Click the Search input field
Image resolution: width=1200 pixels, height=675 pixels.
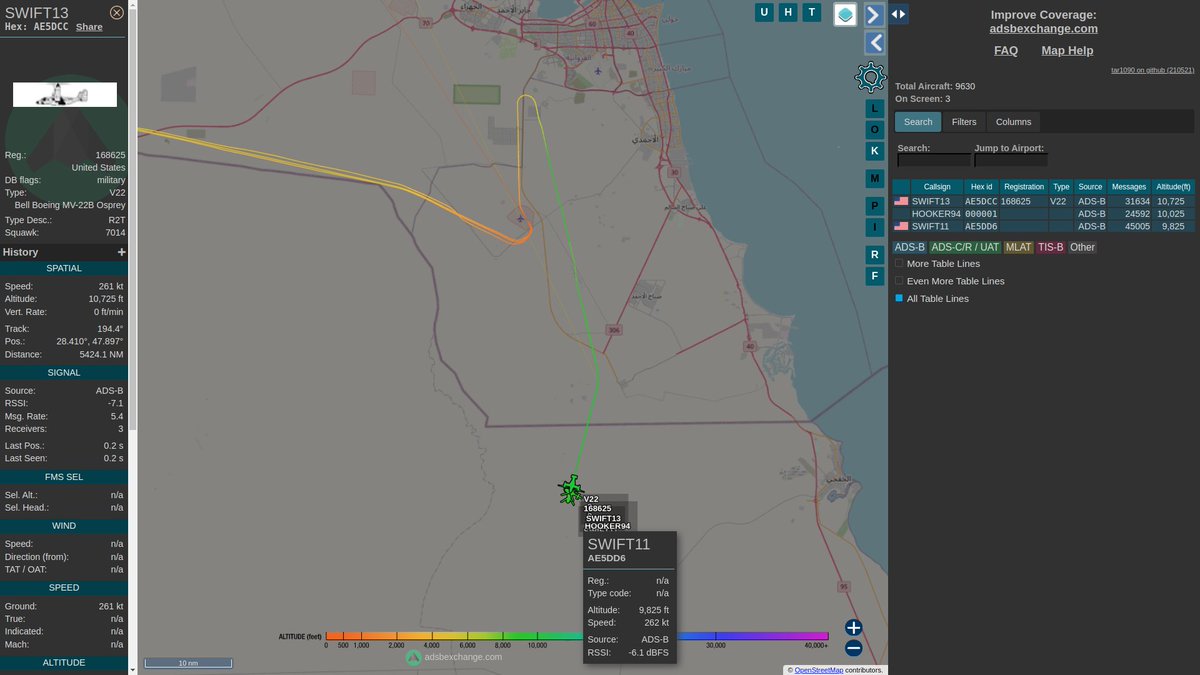pyautogui.click(x=934, y=160)
